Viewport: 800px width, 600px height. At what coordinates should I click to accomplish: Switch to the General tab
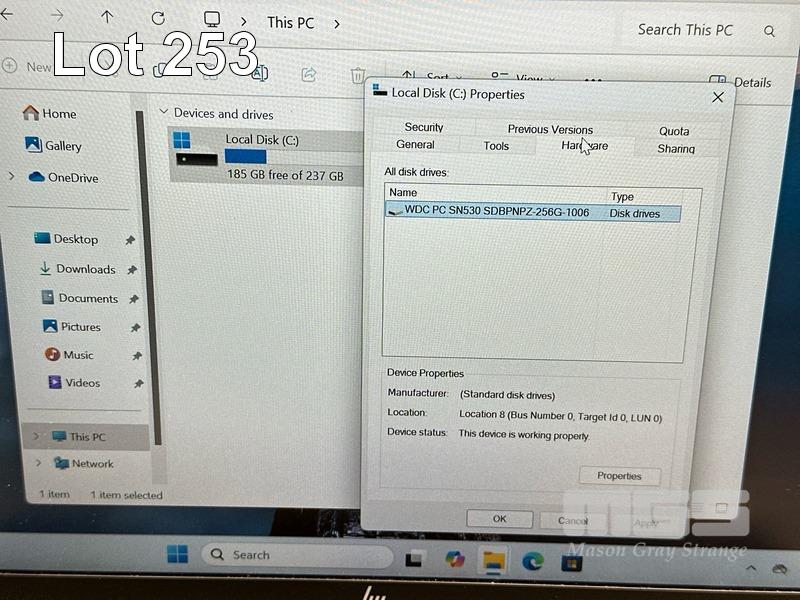pos(415,145)
